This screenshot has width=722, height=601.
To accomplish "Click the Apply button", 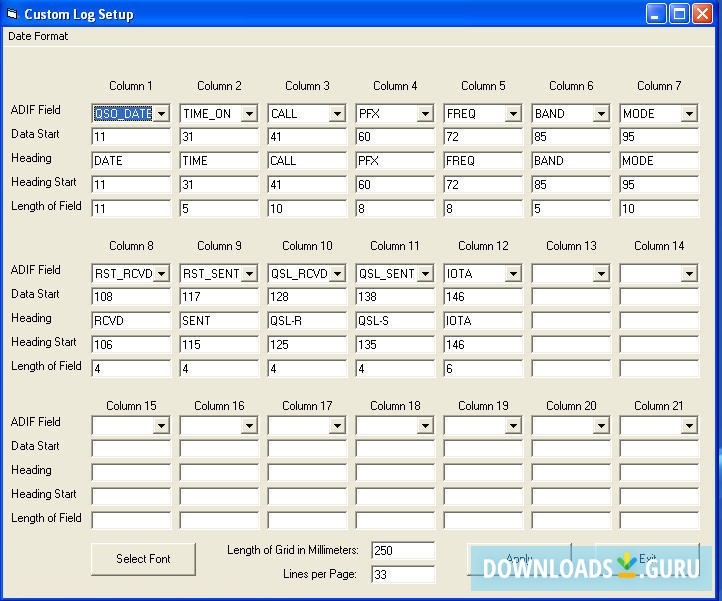I will click(x=519, y=559).
